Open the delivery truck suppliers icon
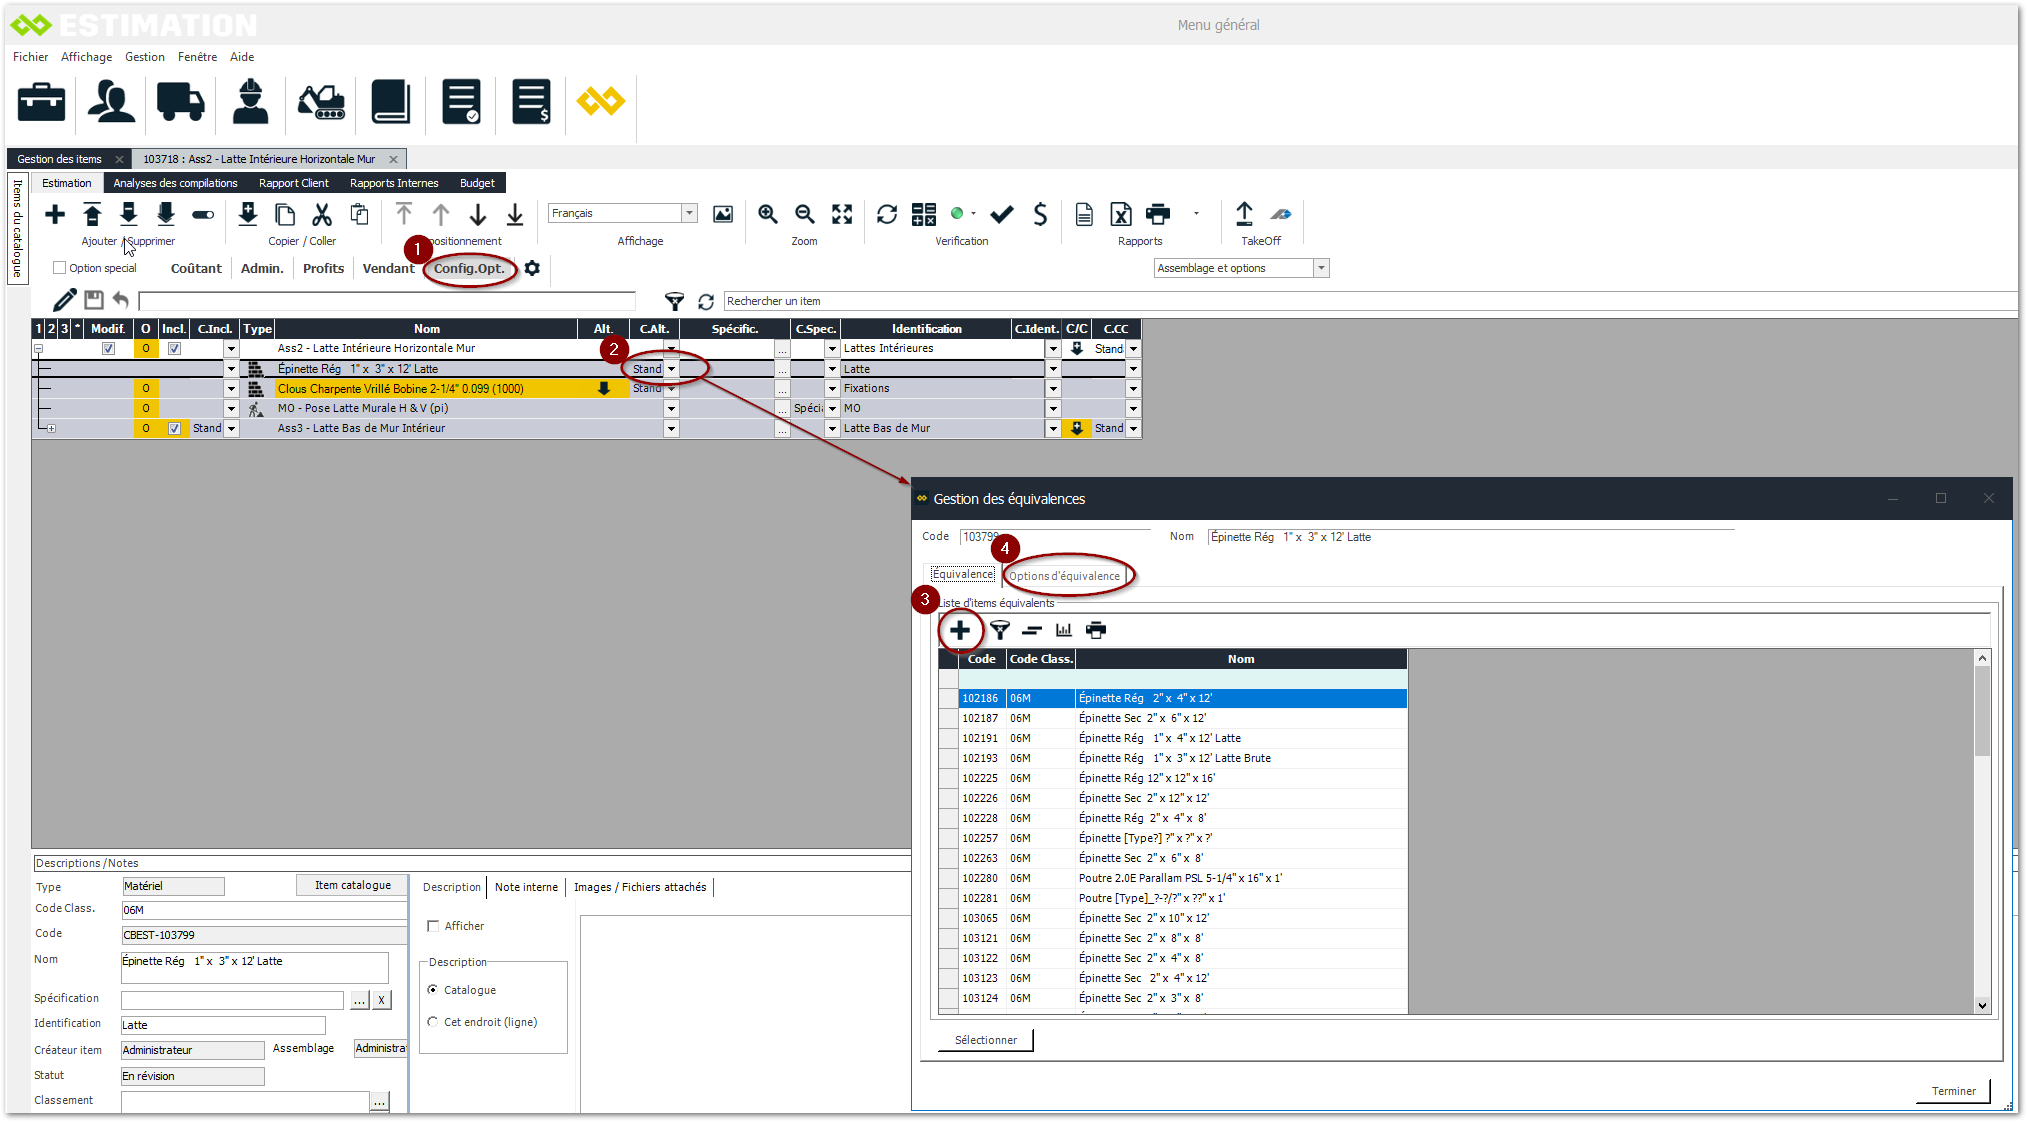Screen dimensions: 2027x1122 pos(180,102)
